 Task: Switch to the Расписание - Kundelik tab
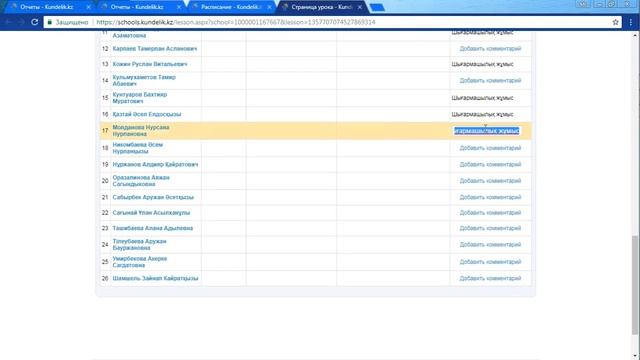tap(231, 7)
